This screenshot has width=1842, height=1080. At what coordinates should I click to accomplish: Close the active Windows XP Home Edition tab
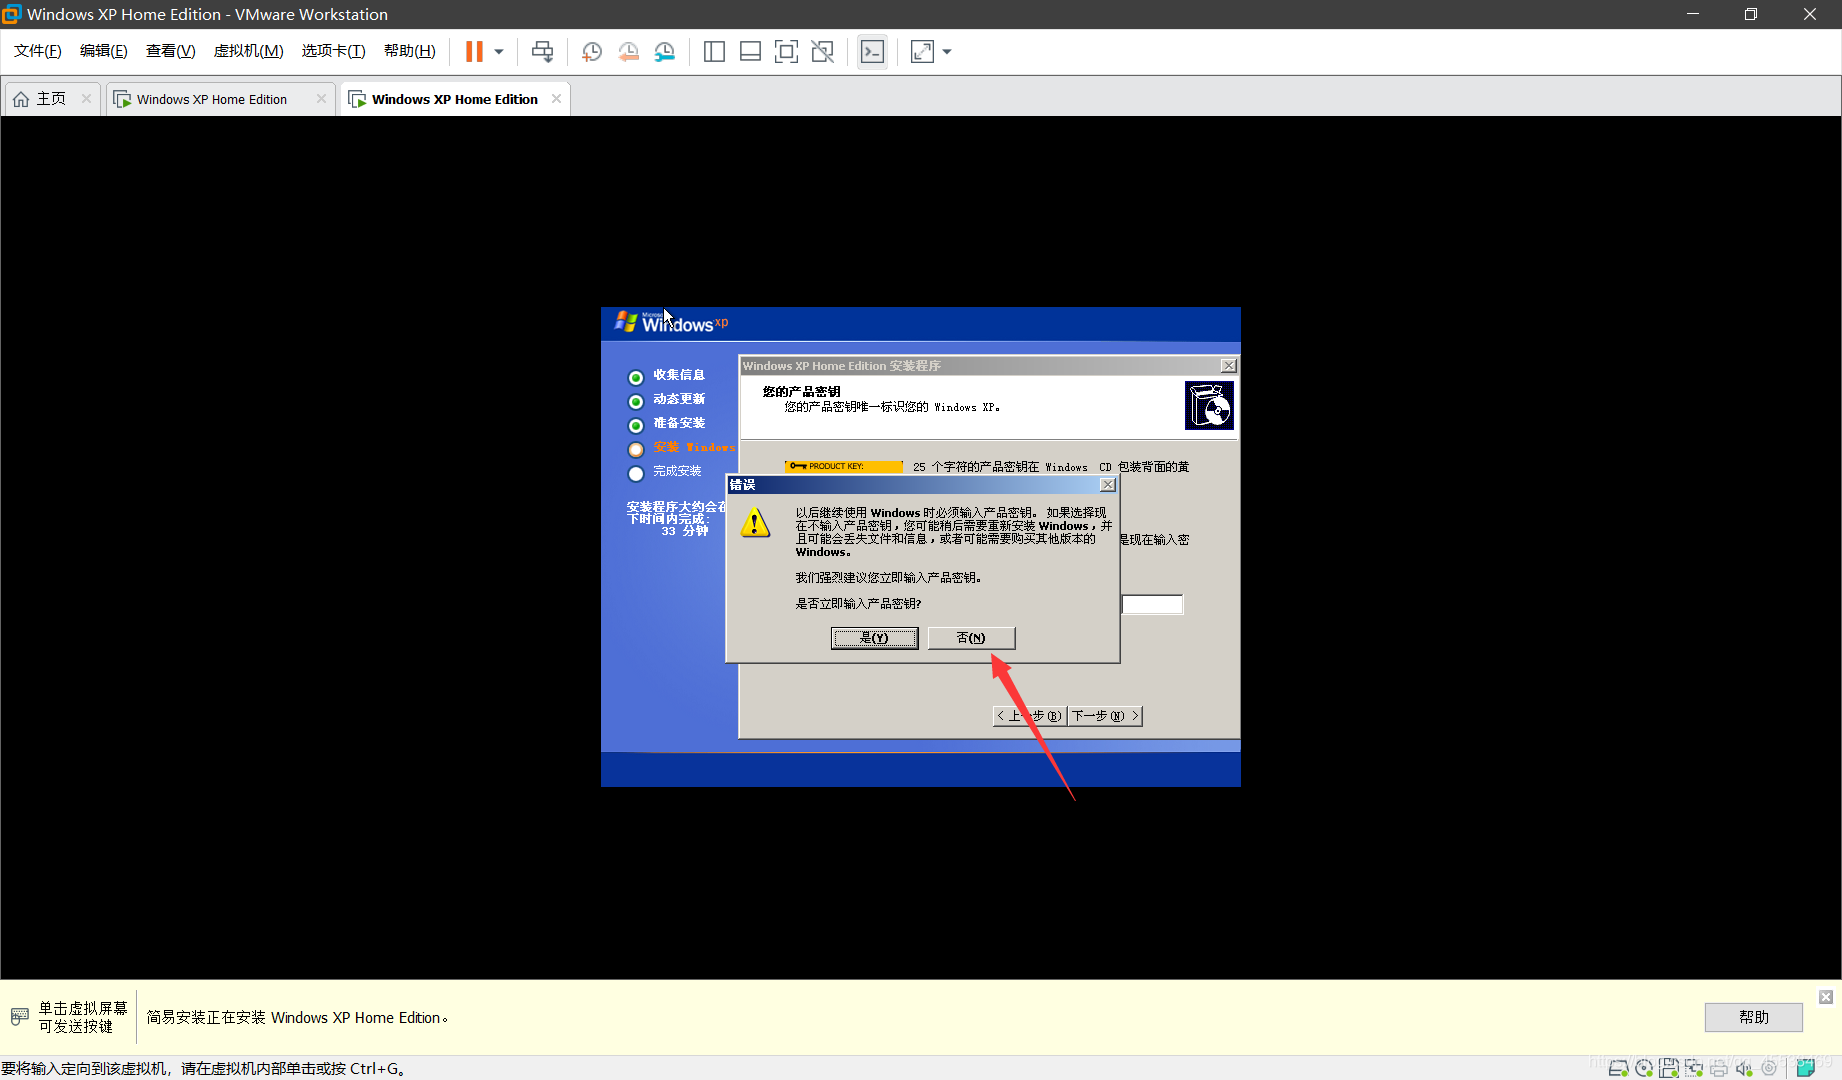[556, 98]
